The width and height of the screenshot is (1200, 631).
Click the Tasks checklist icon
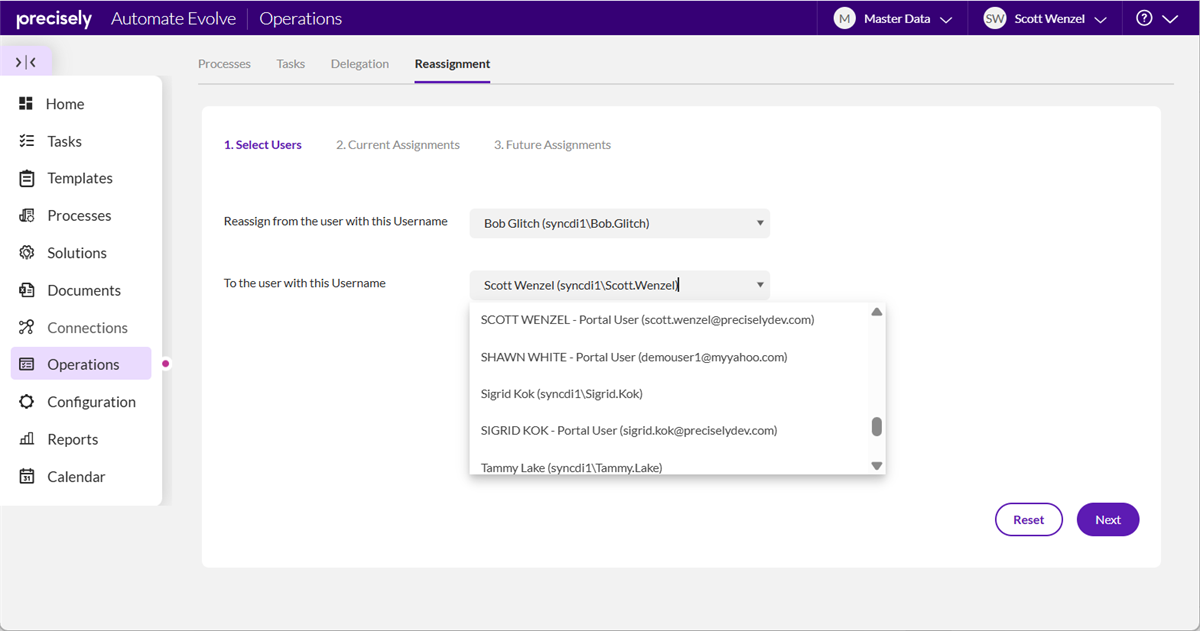(27, 141)
